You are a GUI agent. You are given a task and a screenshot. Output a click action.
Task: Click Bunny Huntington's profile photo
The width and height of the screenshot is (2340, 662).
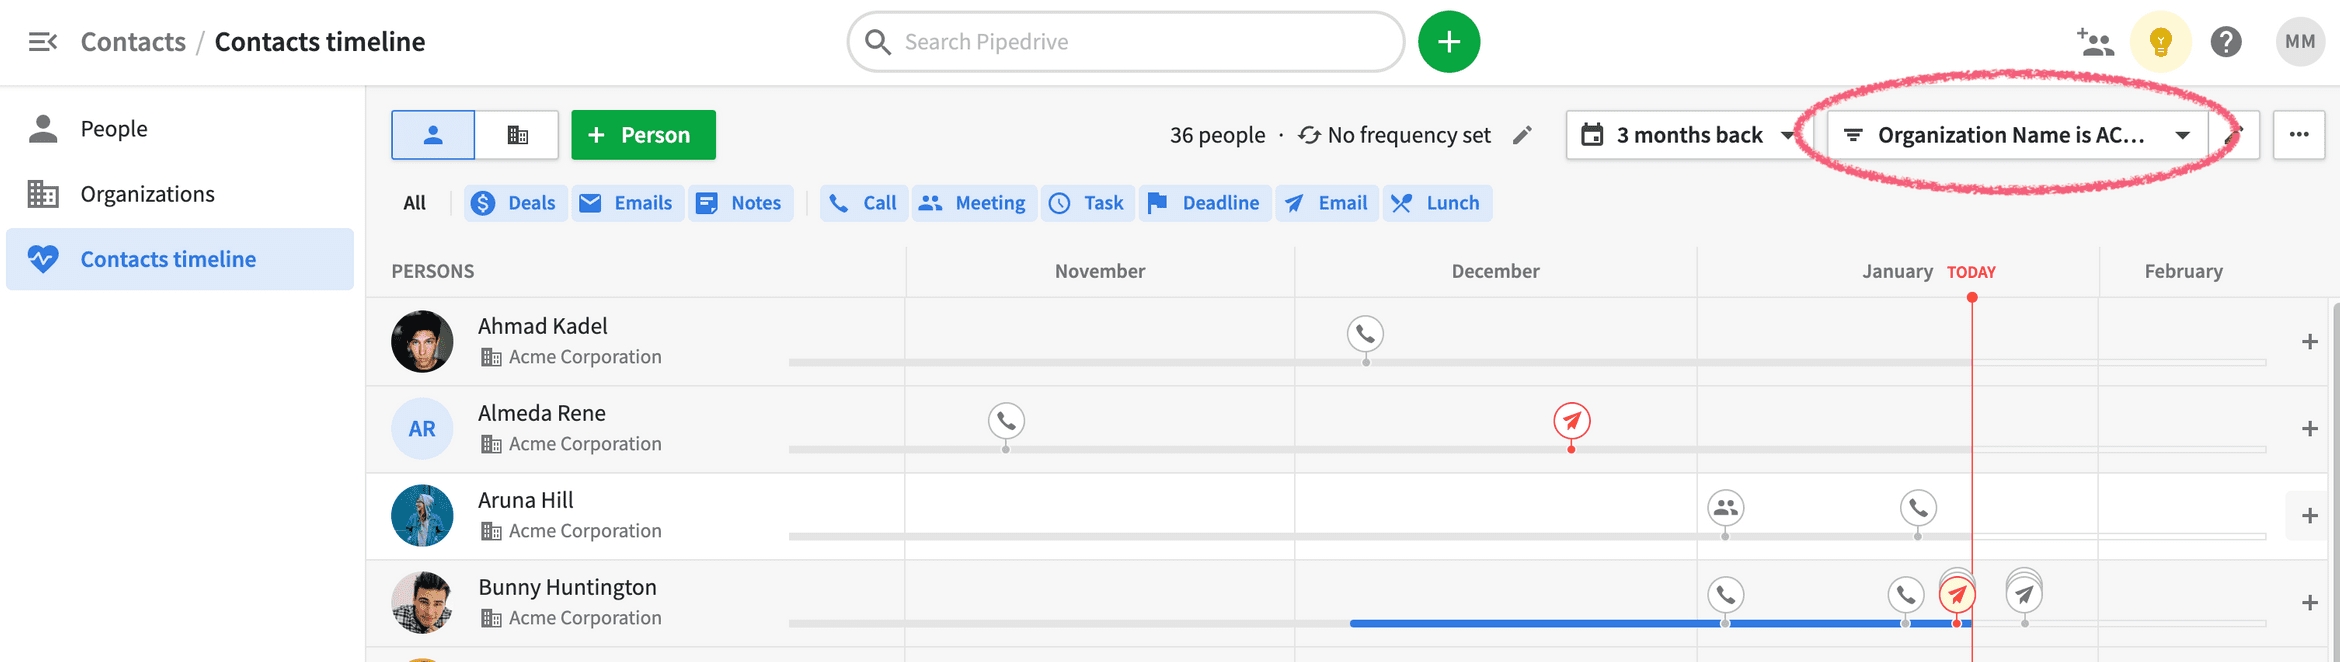click(x=422, y=603)
